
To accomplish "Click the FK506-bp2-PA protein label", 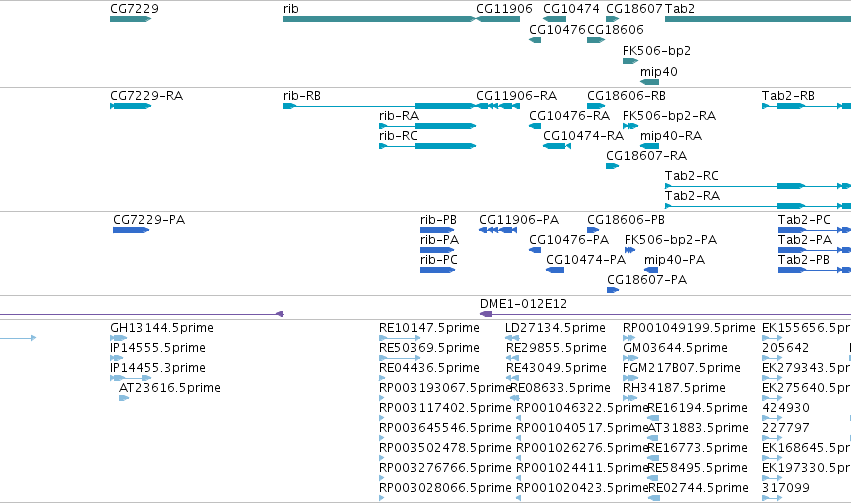I will click(671, 240).
